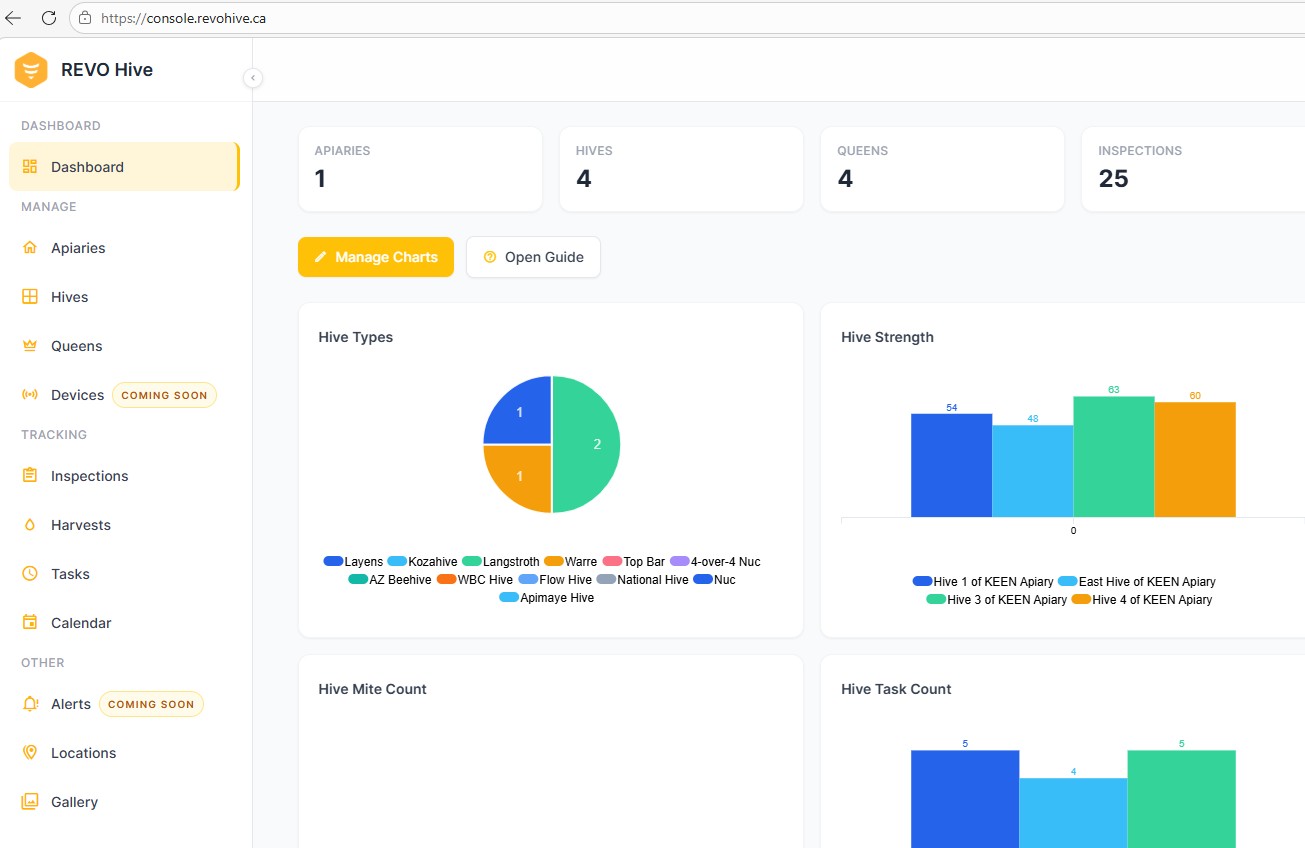Open Inspections via its clipboard icon
Image resolution: width=1305 pixels, height=848 pixels.
tap(30, 476)
